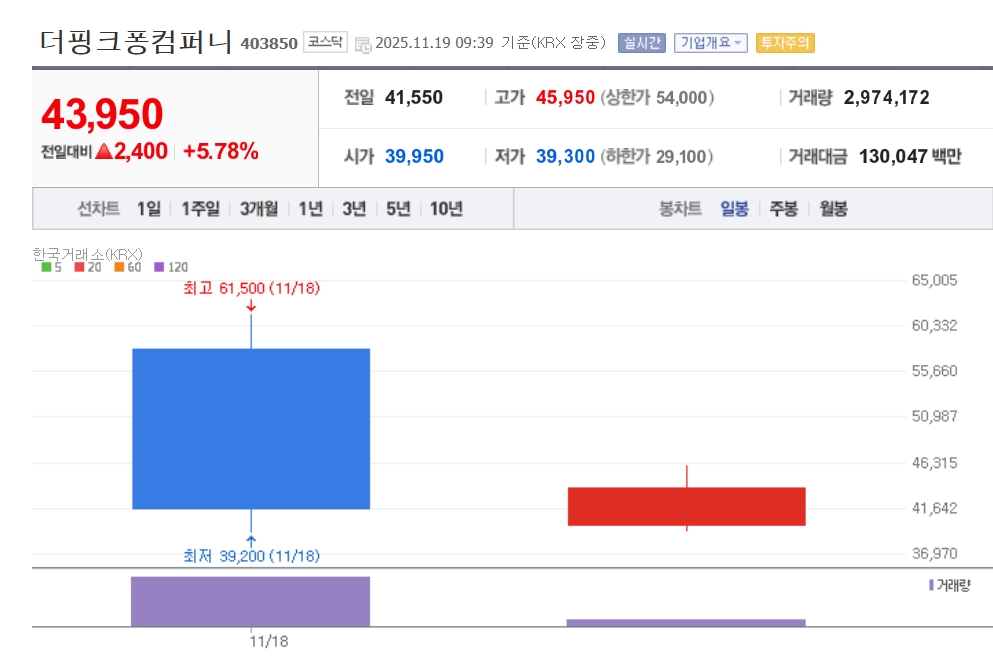This screenshot has height=669, width=993.
Task: Select the 10년 line chart period
Action: click(x=446, y=208)
